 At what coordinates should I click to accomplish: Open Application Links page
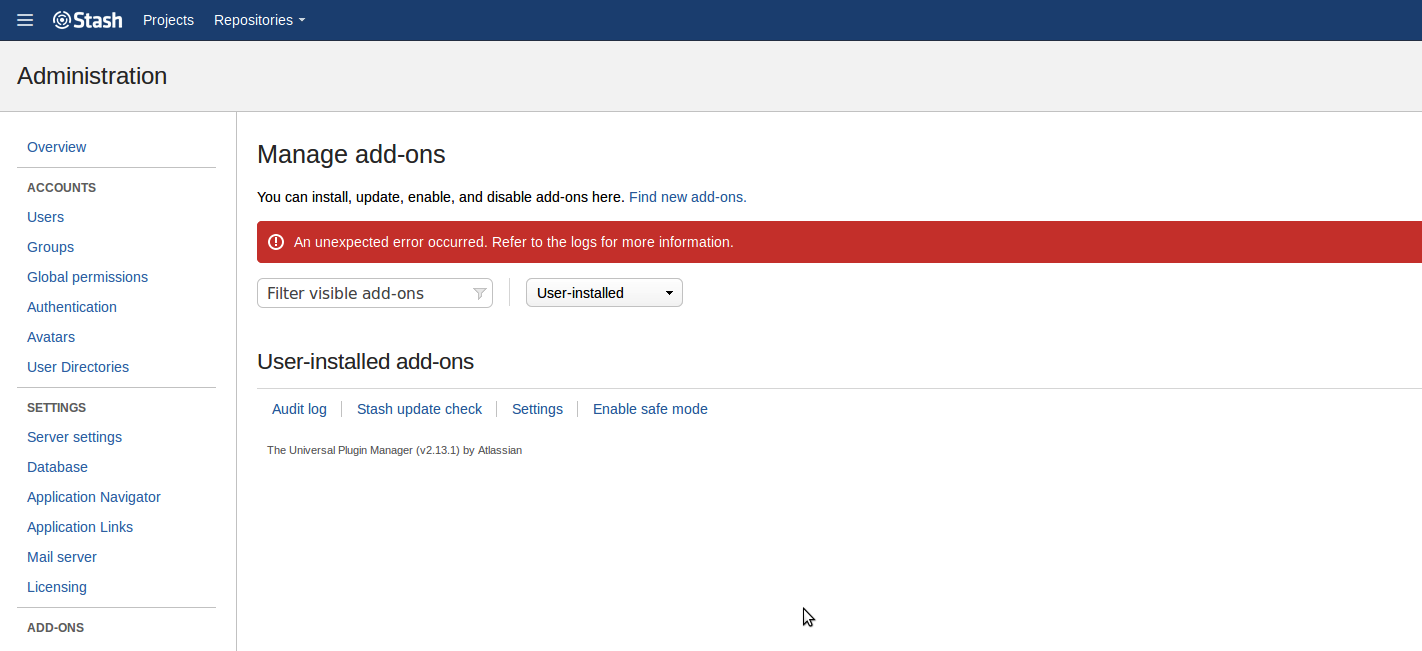coord(80,527)
